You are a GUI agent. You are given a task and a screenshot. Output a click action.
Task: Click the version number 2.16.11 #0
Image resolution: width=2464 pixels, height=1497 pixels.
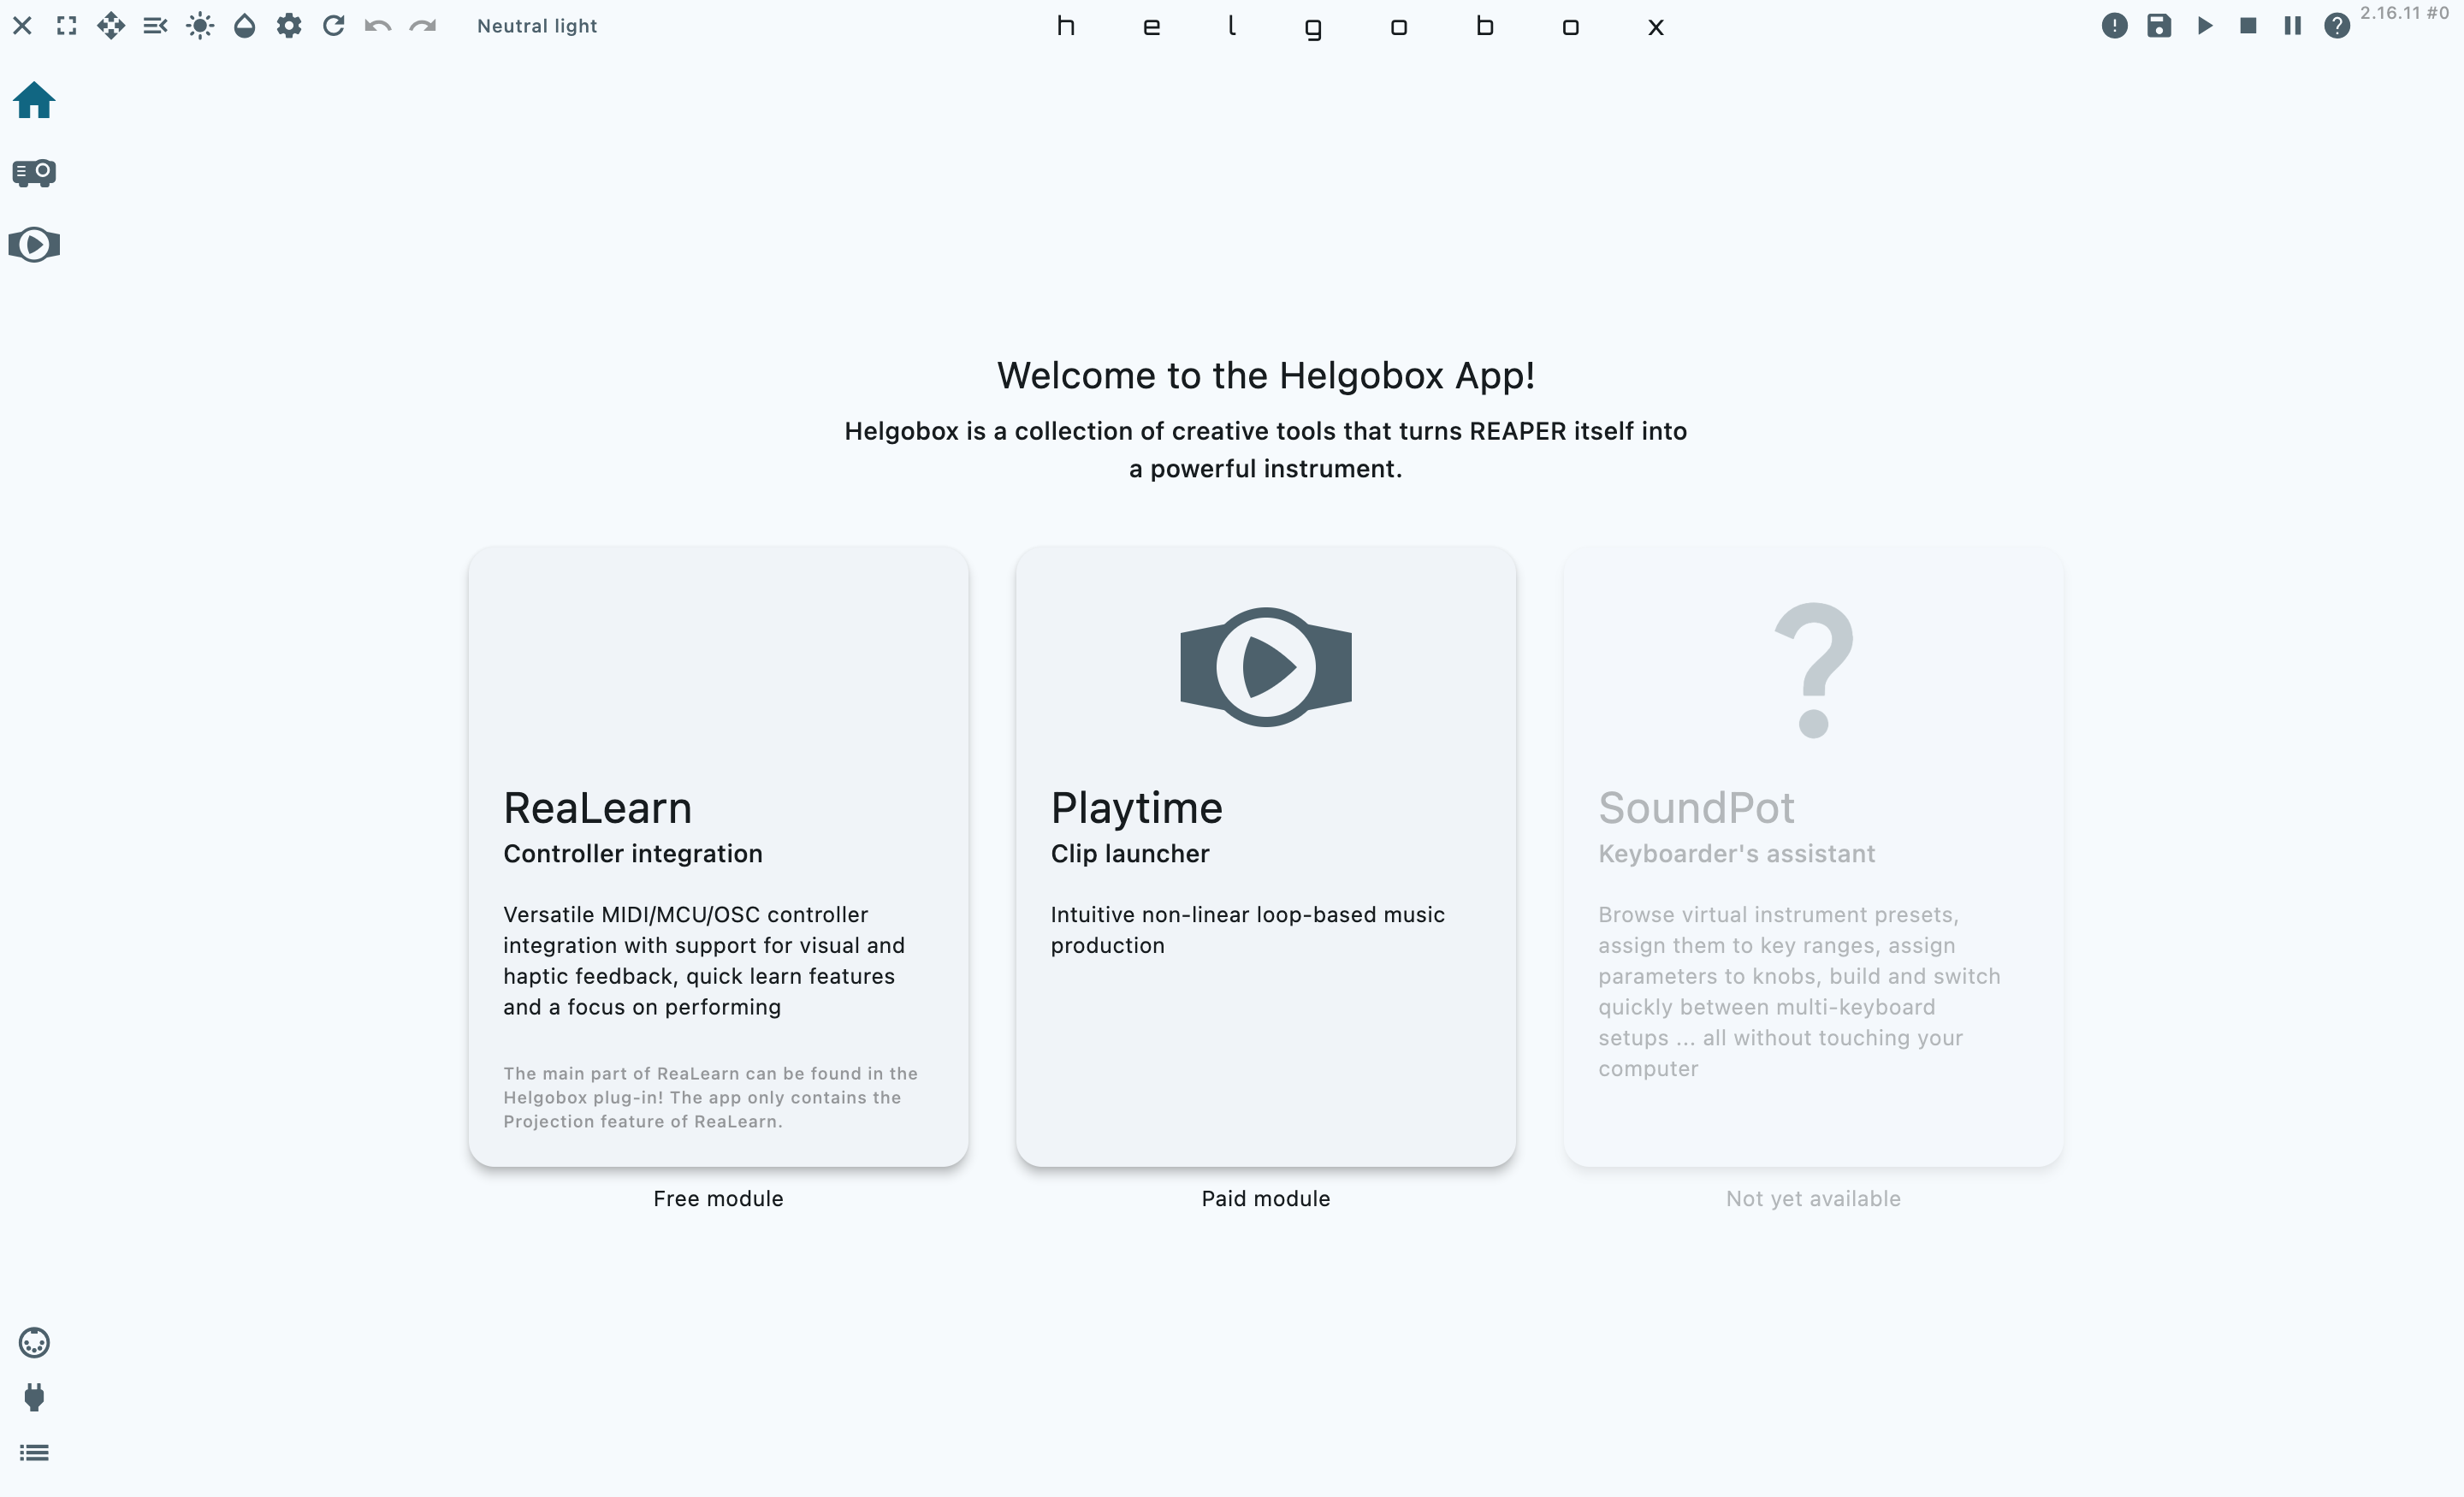(x=2404, y=13)
